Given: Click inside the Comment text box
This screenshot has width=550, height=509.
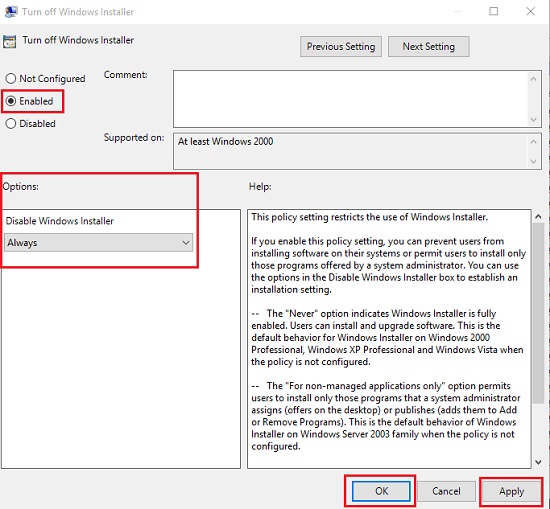Looking at the screenshot, I should 351,99.
